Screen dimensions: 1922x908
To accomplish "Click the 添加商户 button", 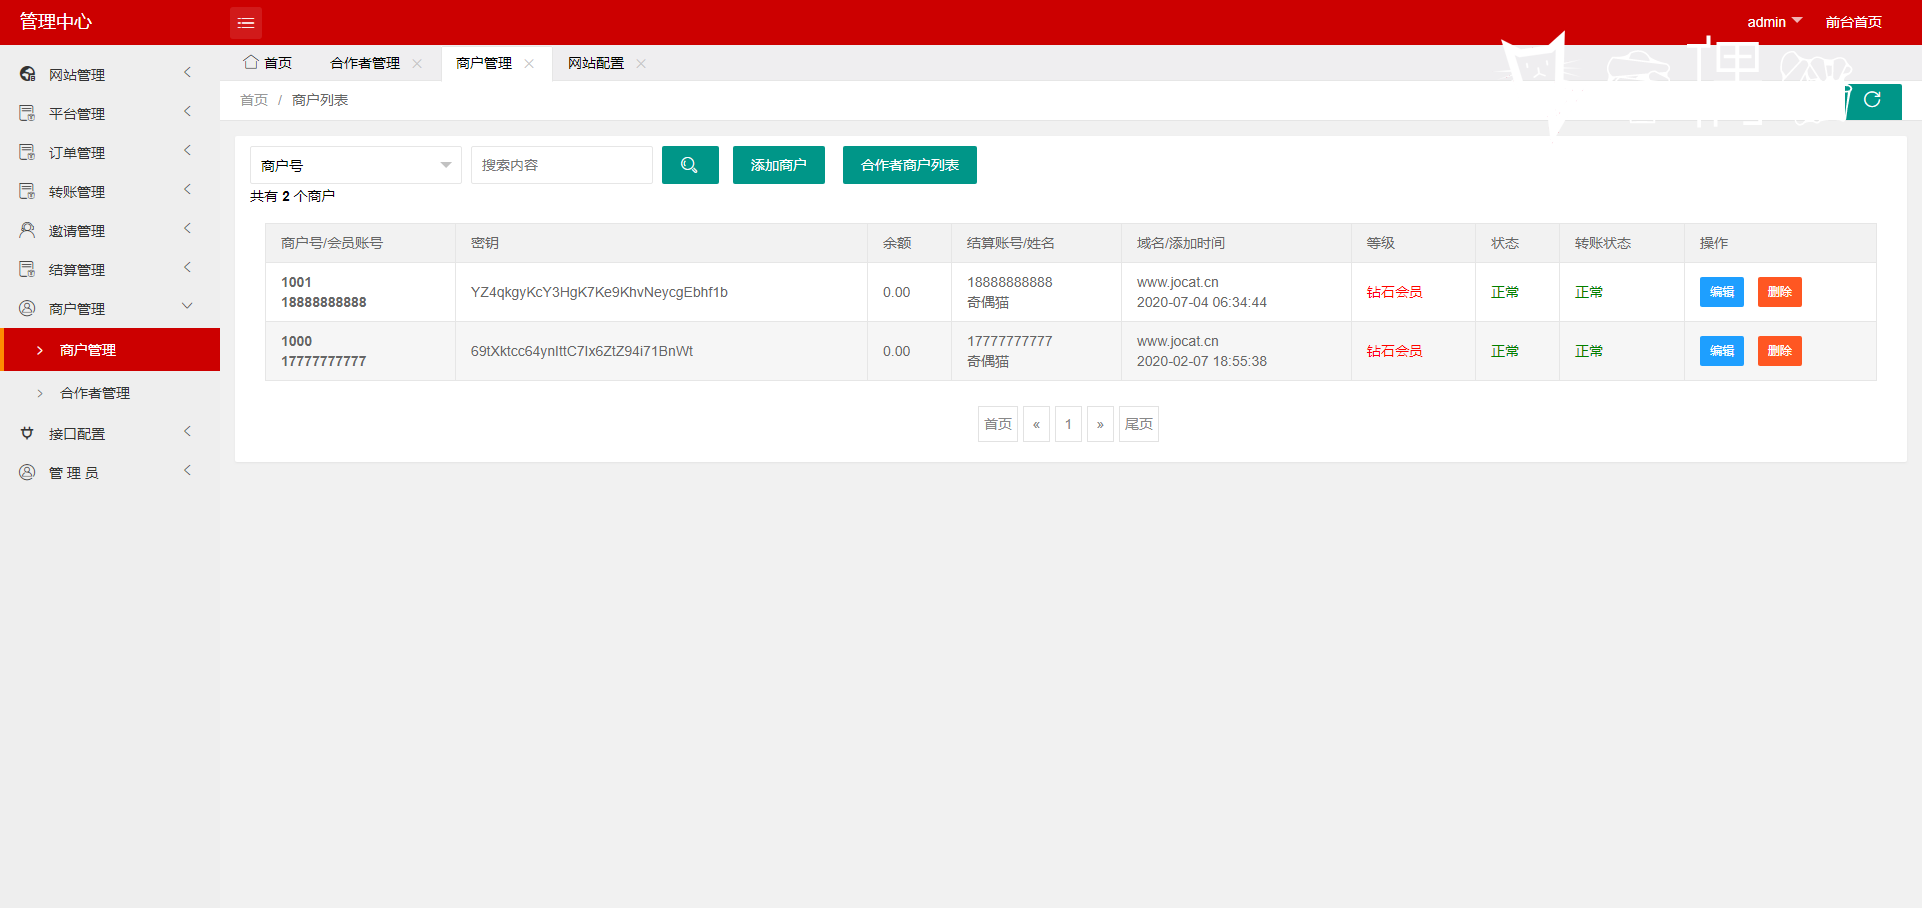I will [x=779, y=165].
